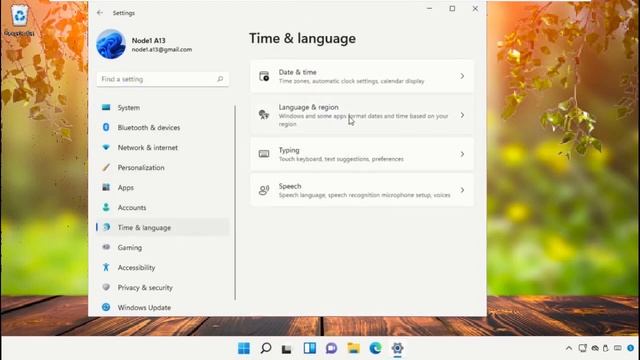Open Typing settings card
This screenshot has width=640, height=360.
[362, 154]
